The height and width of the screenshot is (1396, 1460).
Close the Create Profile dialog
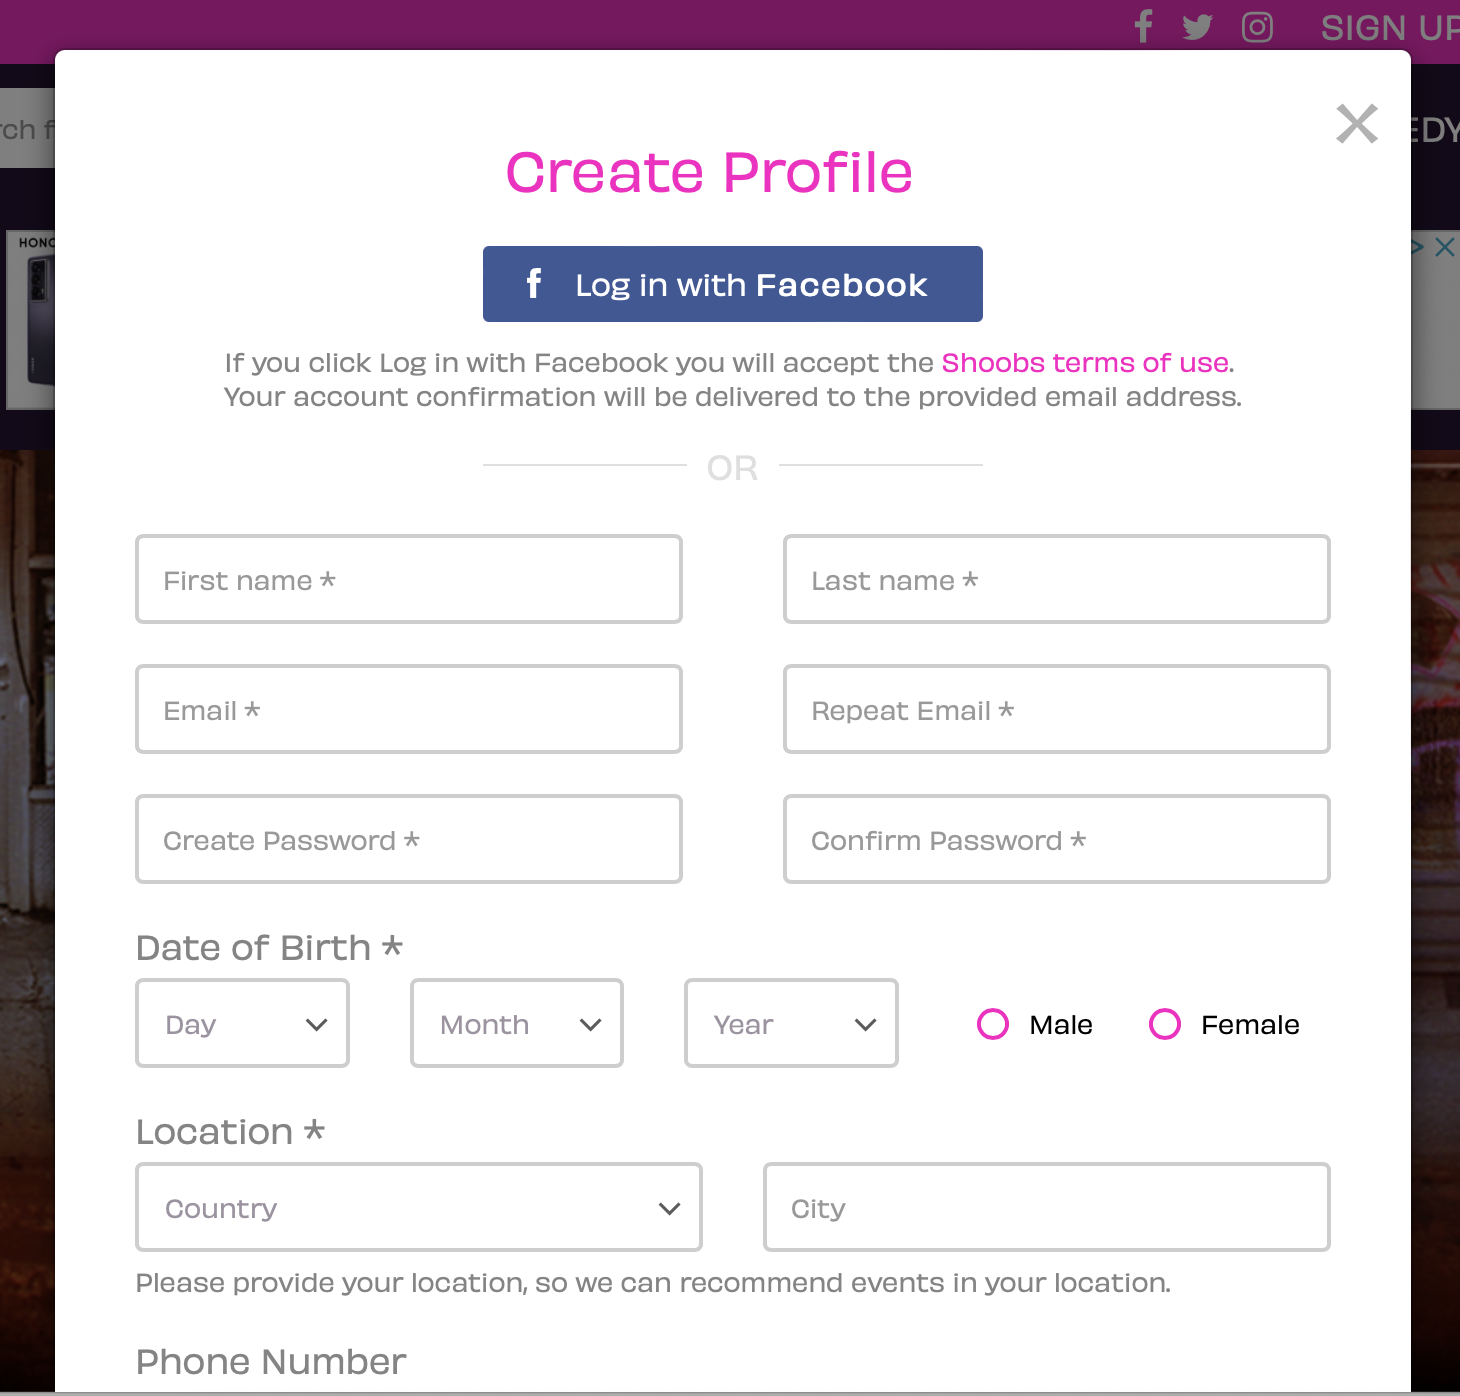[x=1357, y=124]
